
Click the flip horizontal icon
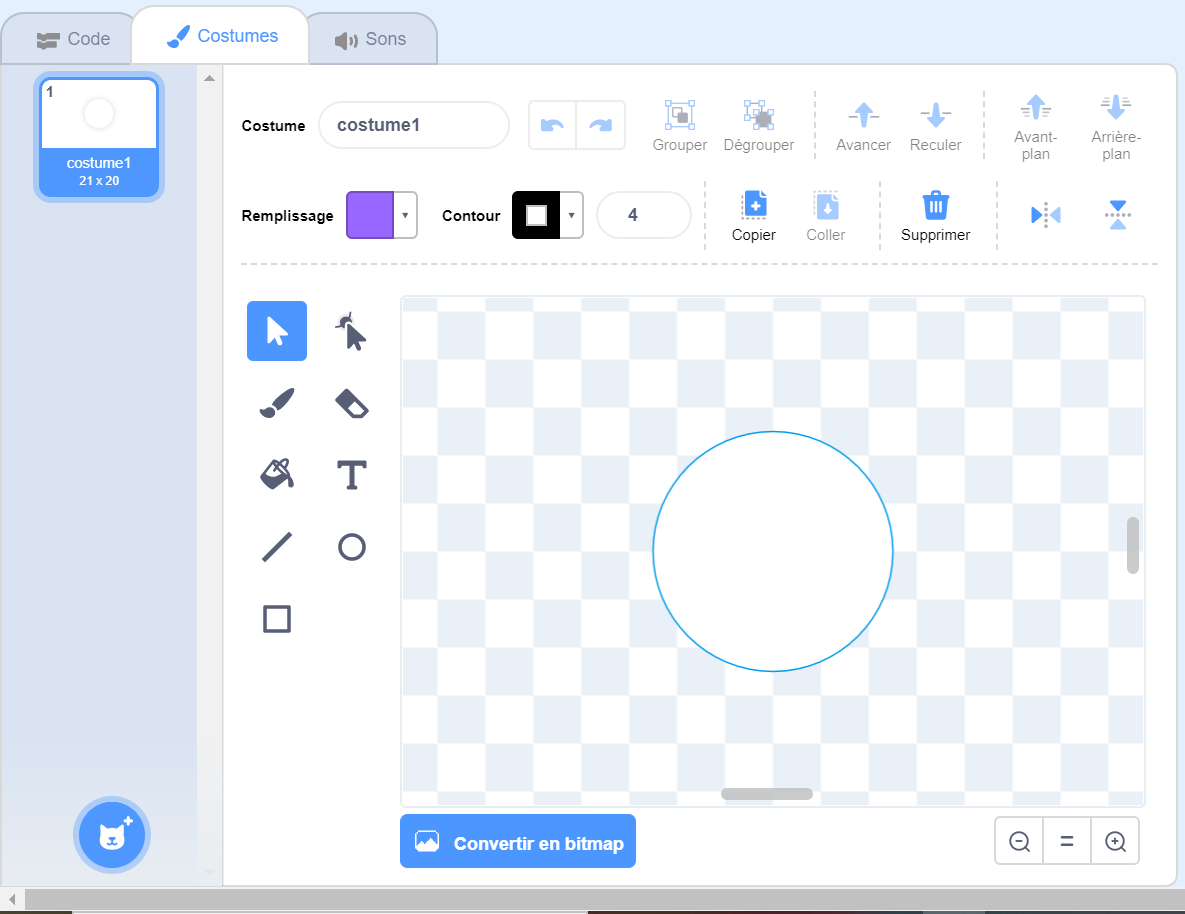point(1045,215)
